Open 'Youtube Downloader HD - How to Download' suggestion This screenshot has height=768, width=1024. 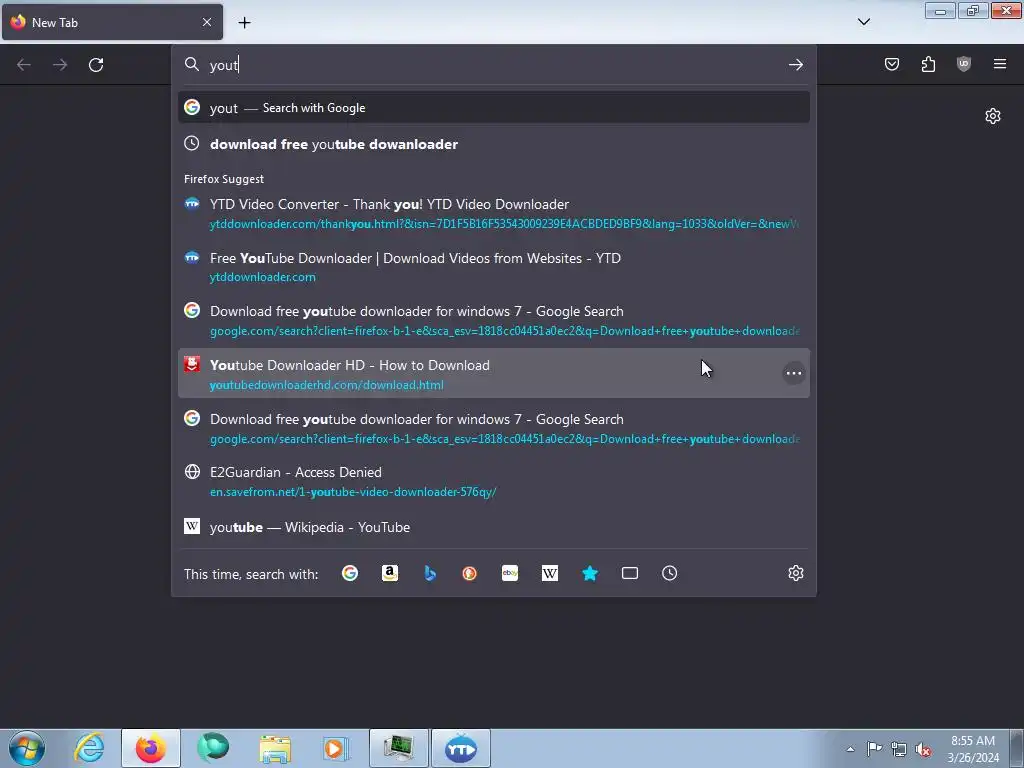pos(494,373)
